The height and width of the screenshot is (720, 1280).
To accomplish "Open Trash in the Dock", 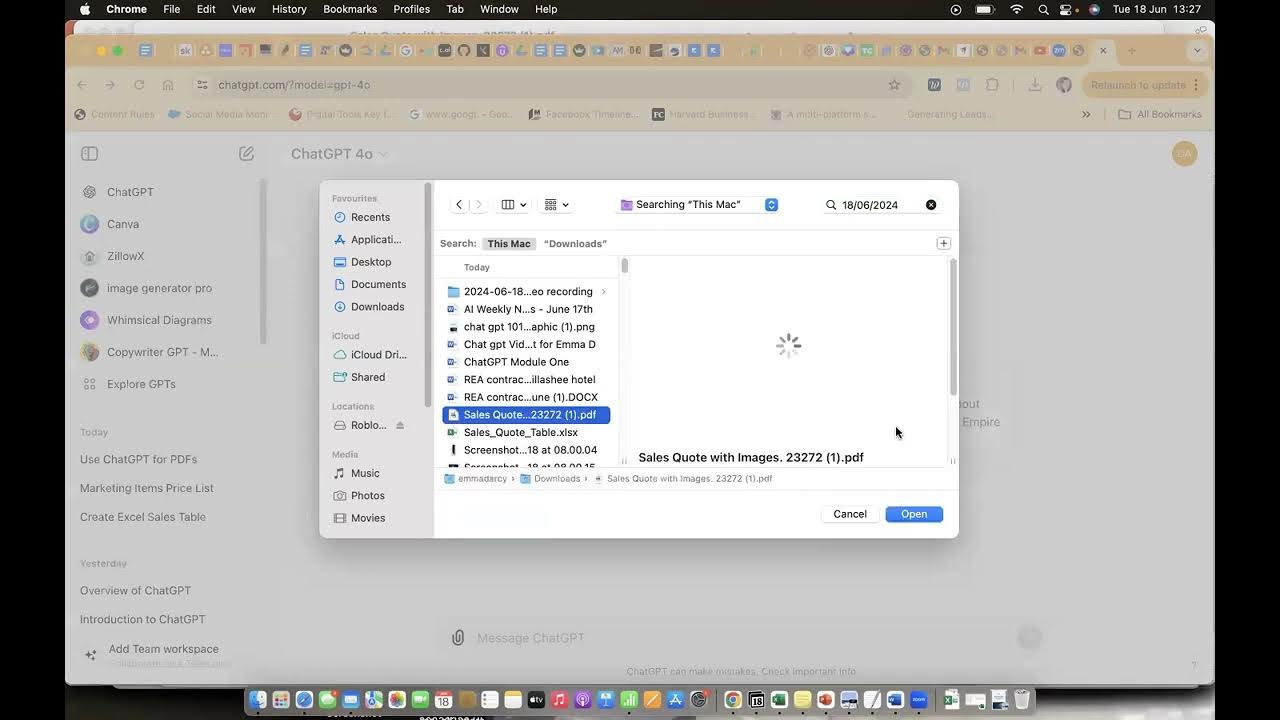I will [x=1022, y=700].
